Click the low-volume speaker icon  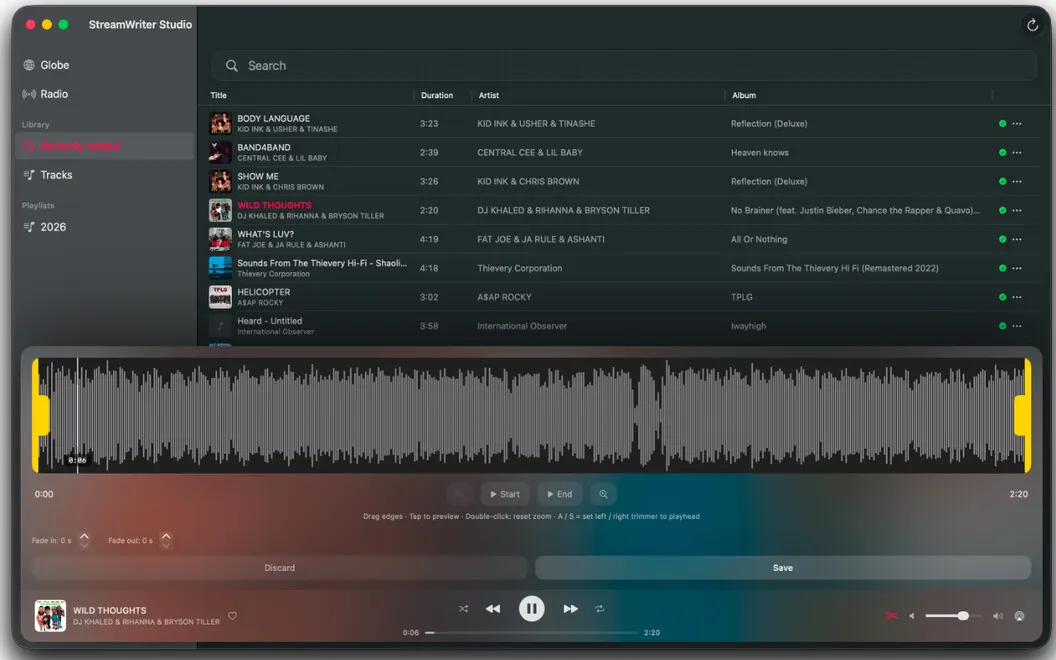pyautogui.click(x=912, y=616)
